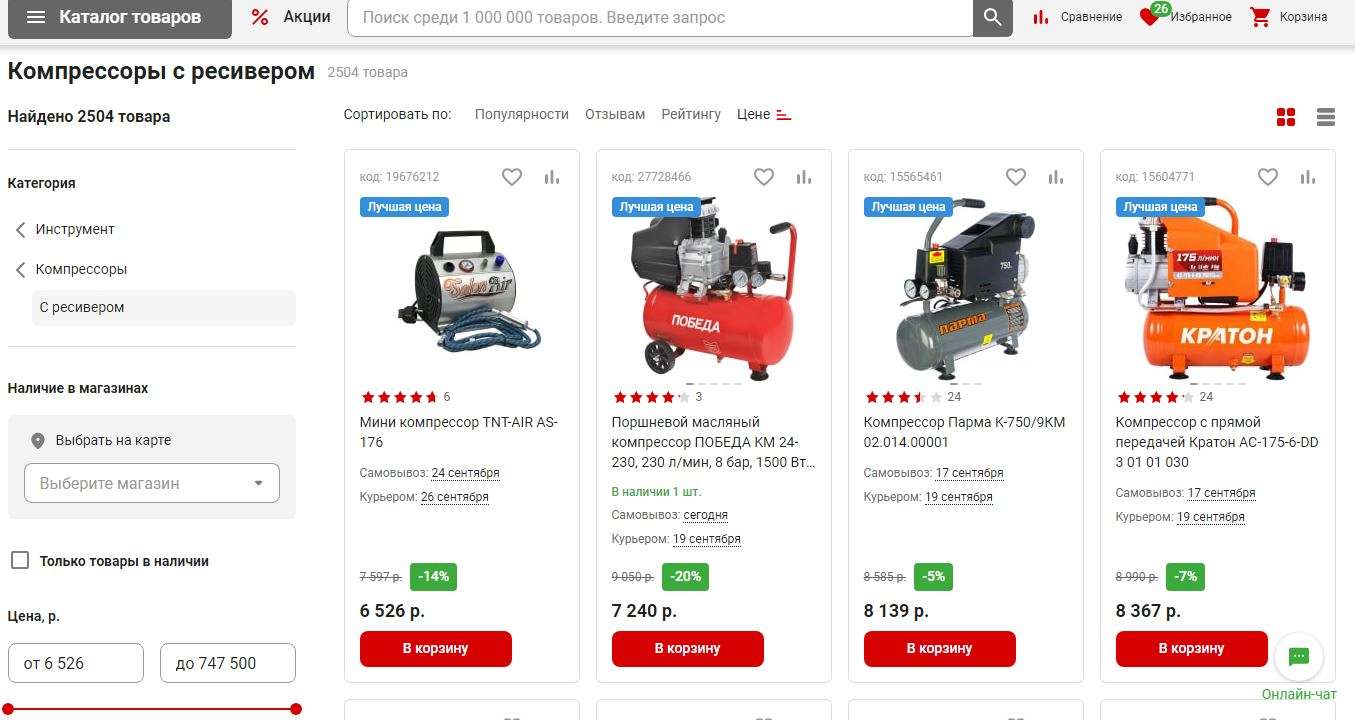Go back to Компрессоры category chevron
This screenshot has height=720, width=1355.
(20, 269)
